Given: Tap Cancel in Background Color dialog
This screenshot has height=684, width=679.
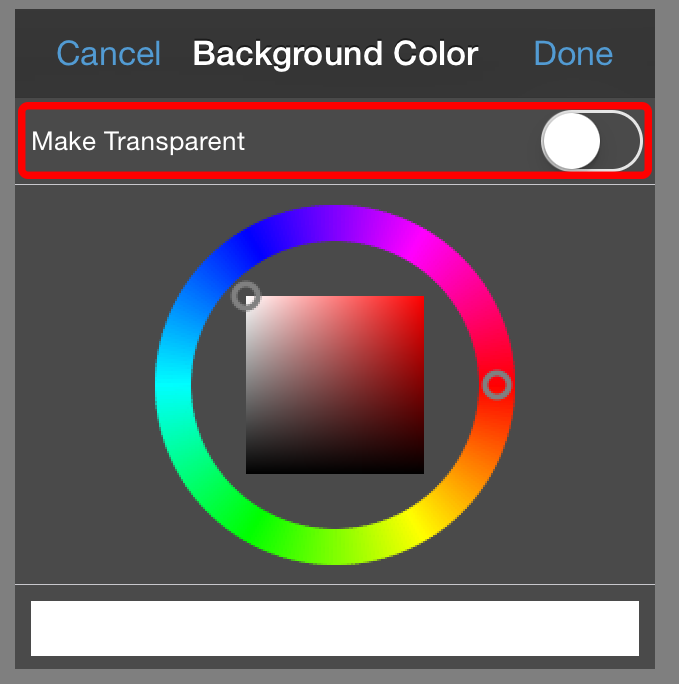Looking at the screenshot, I should tap(109, 54).
